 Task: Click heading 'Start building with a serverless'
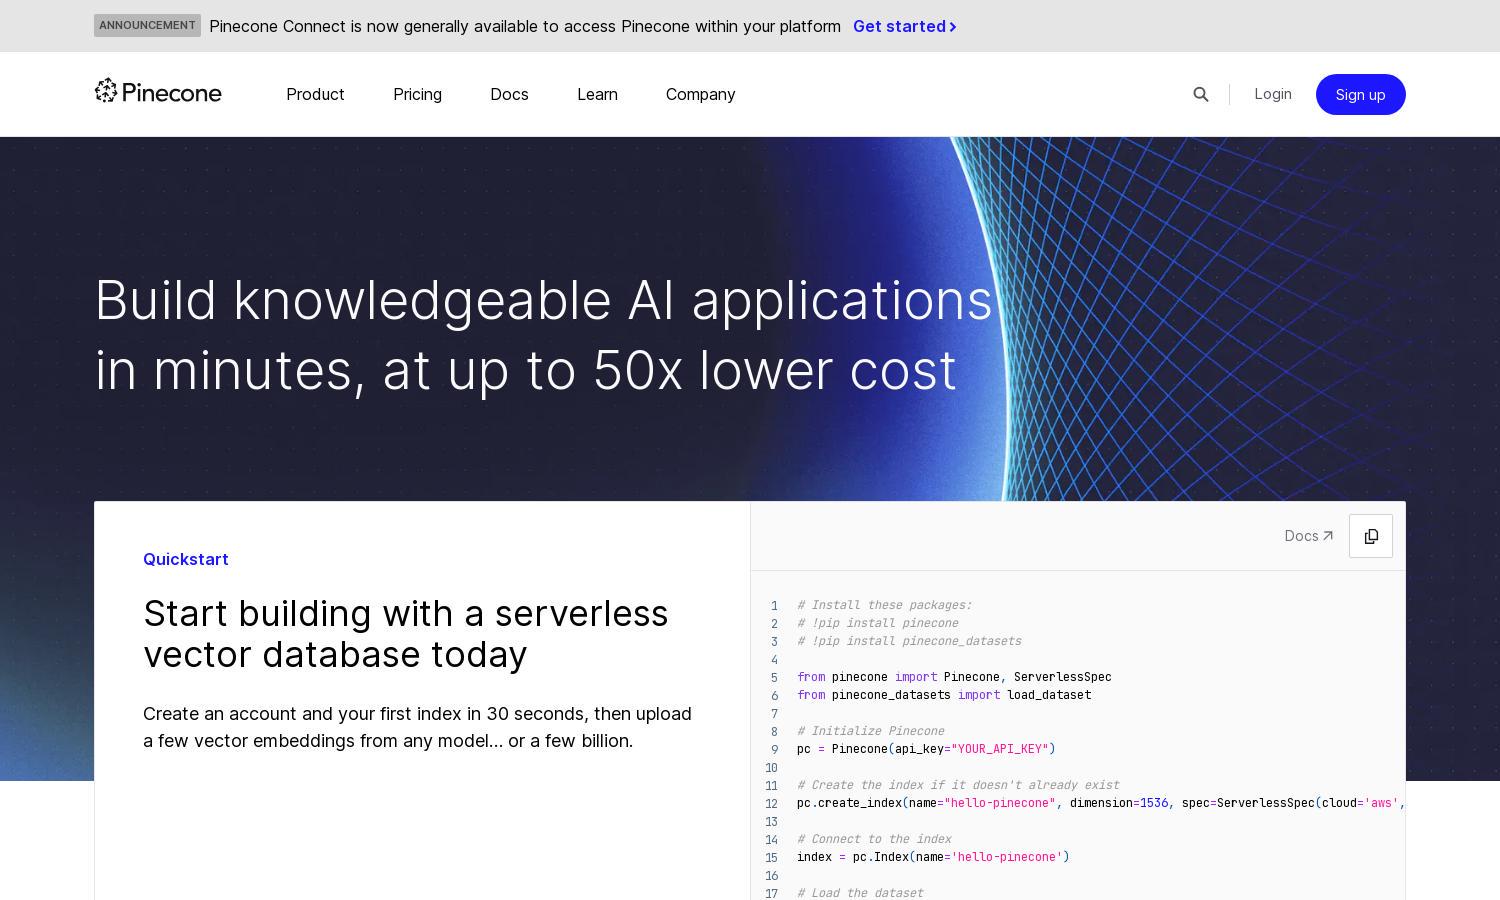click(406, 613)
